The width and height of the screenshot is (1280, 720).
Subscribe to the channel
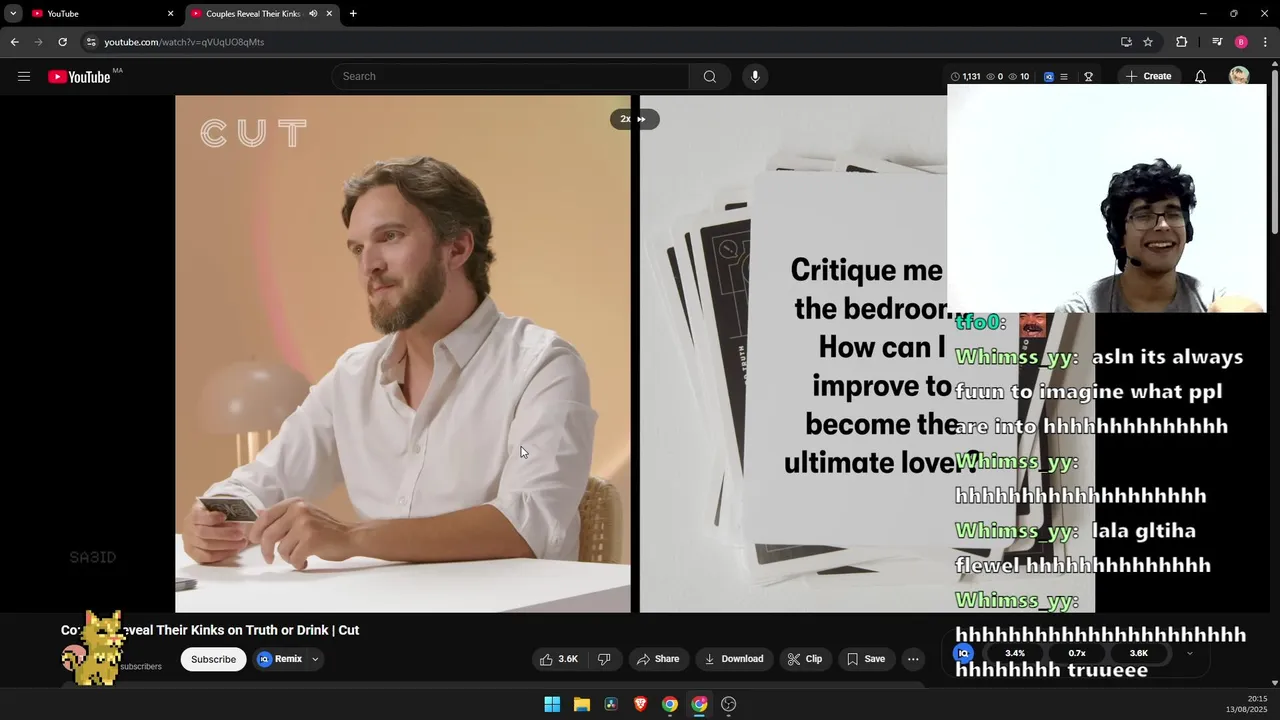[x=213, y=659]
